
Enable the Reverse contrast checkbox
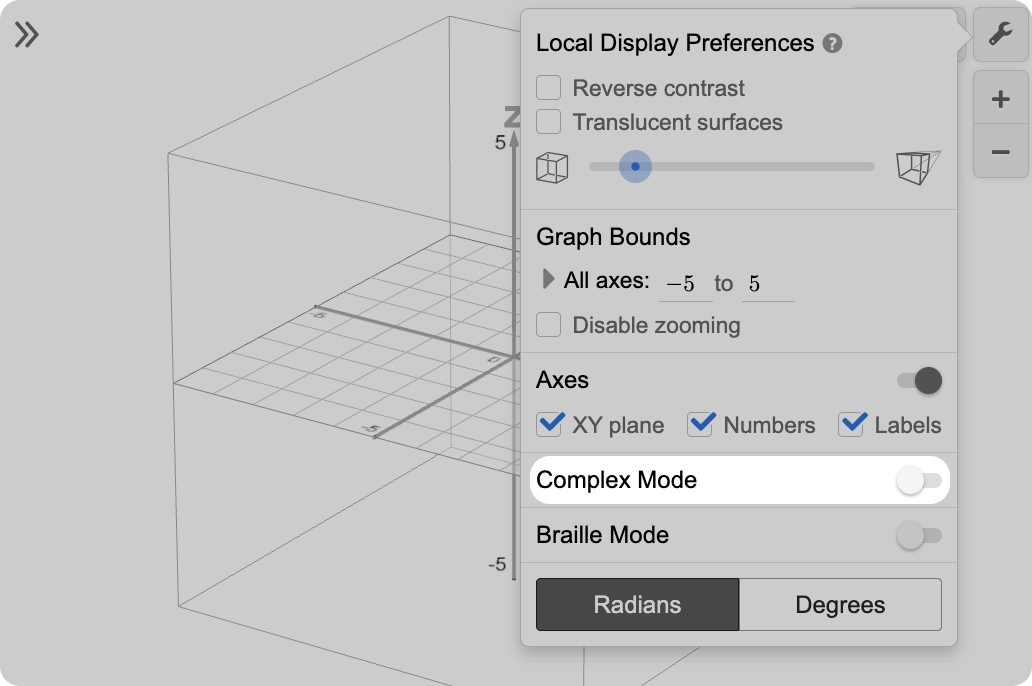pos(549,88)
